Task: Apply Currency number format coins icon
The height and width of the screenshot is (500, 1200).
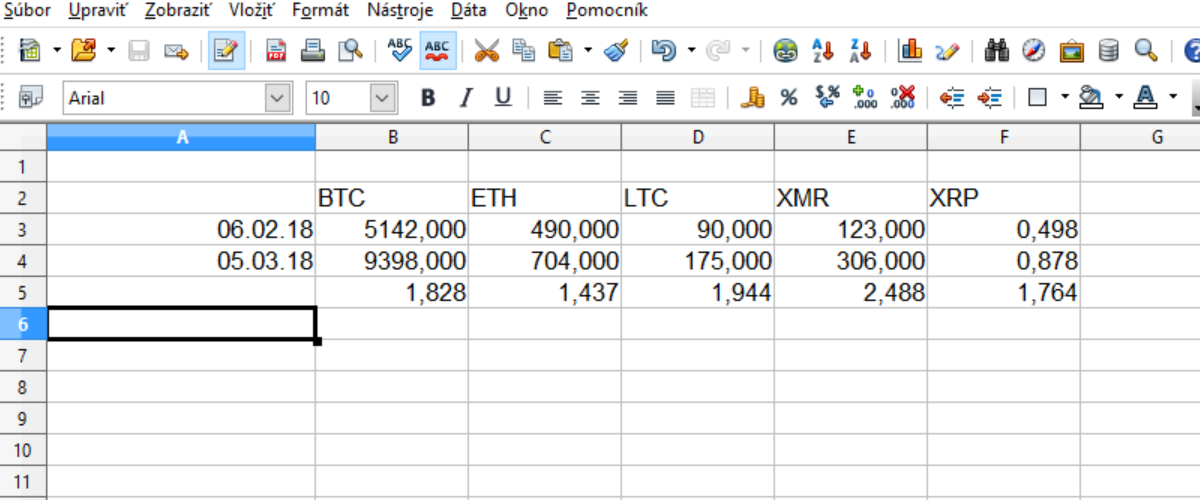Action: (752, 98)
